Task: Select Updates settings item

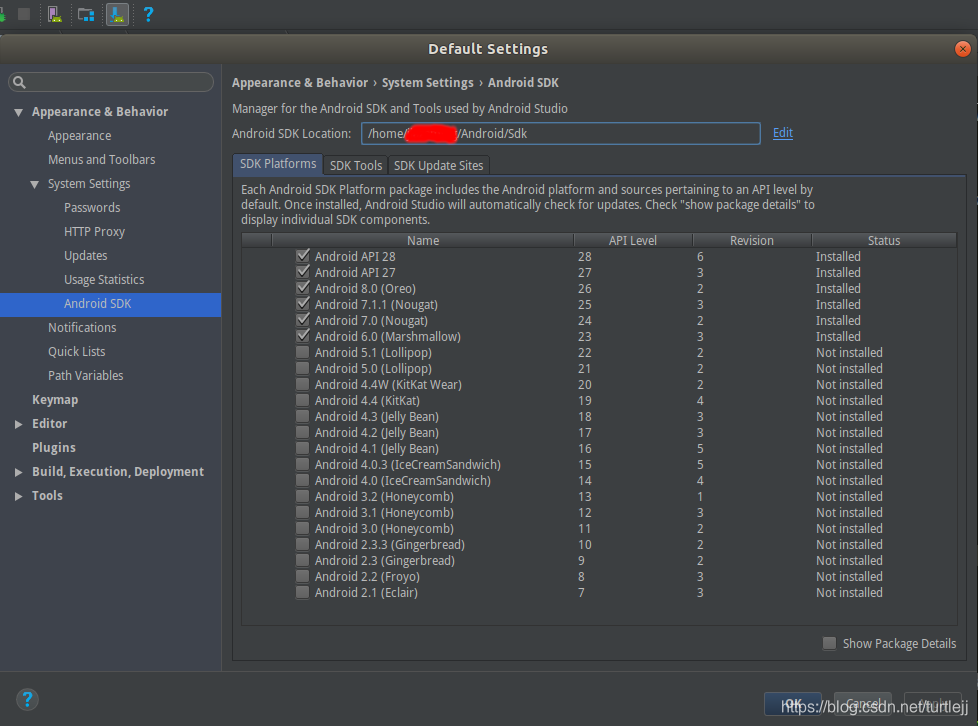Action: pyautogui.click(x=85, y=256)
